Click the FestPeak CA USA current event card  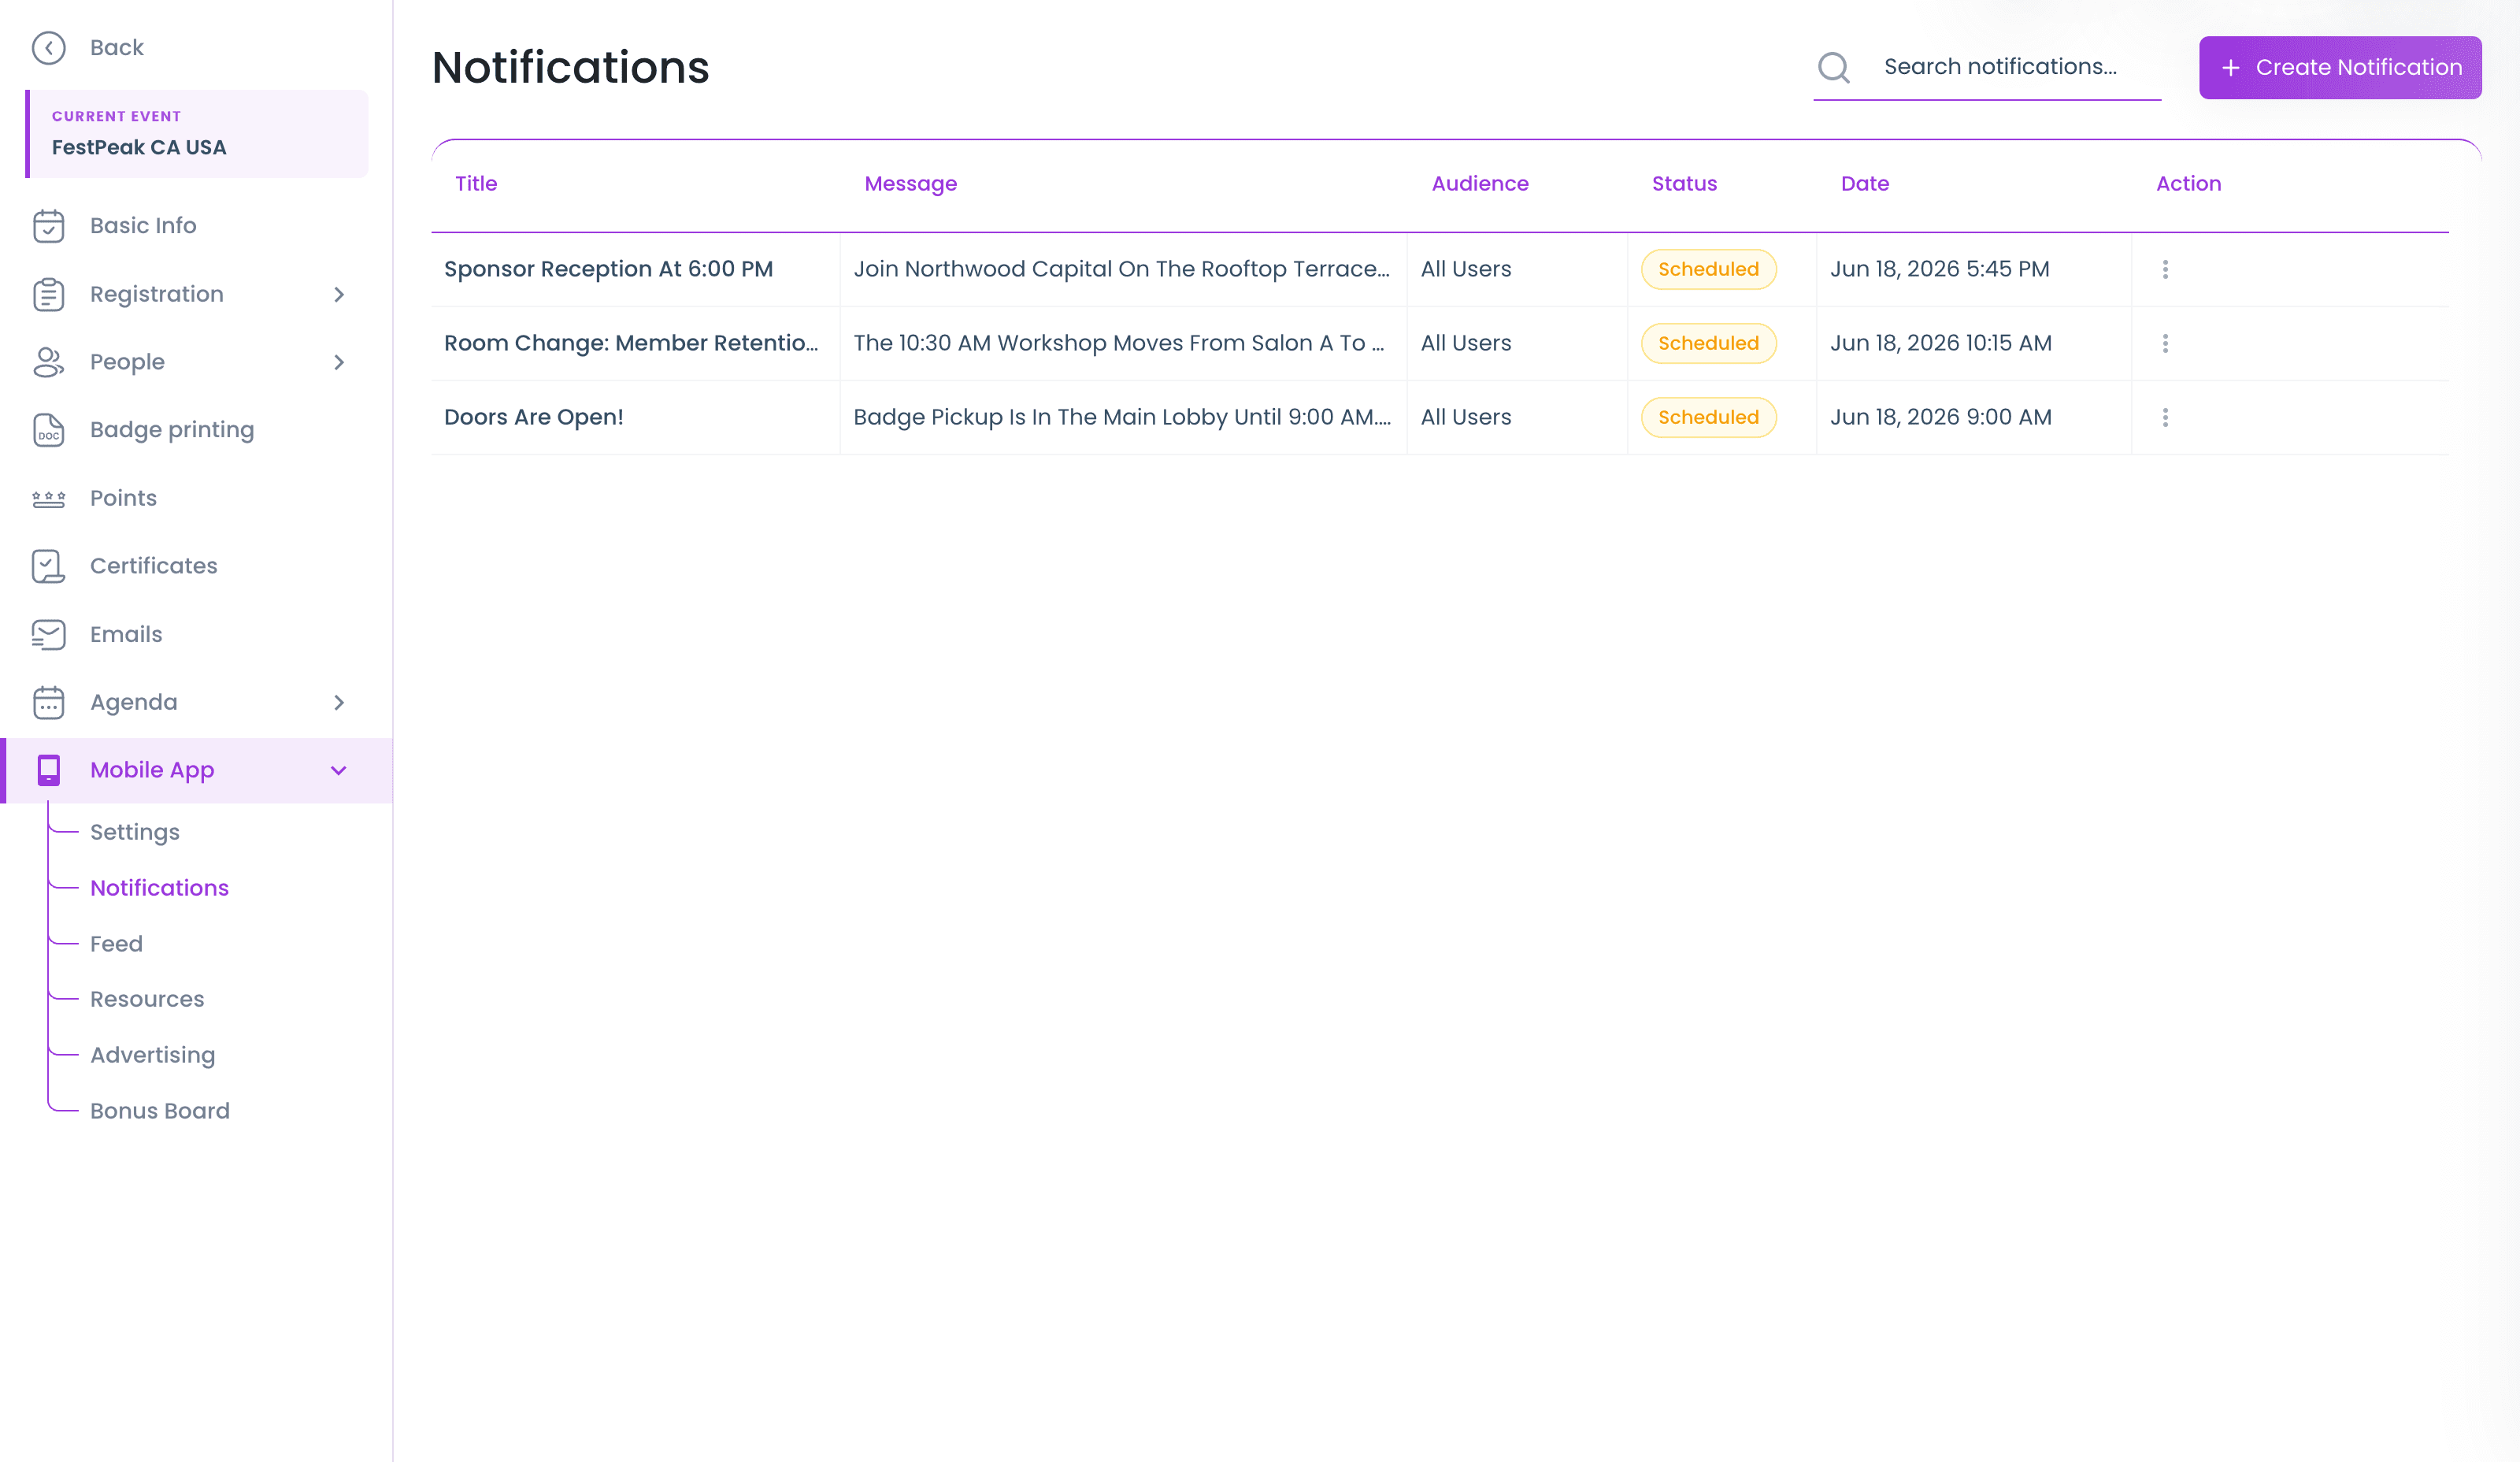tap(196, 134)
